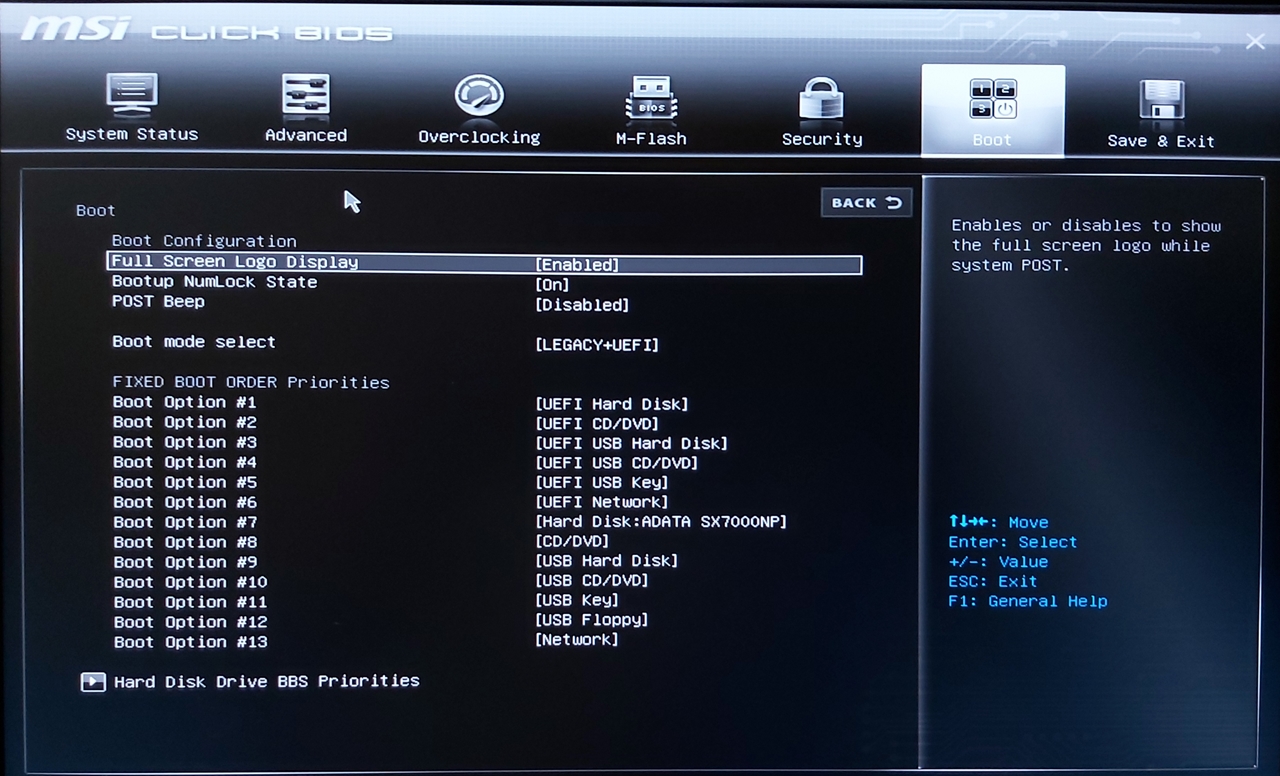Viewport: 1280px width, 776px height.
Task: Open Hard Disk Drive BBS Priorities submenu
Action: point(266,681)
